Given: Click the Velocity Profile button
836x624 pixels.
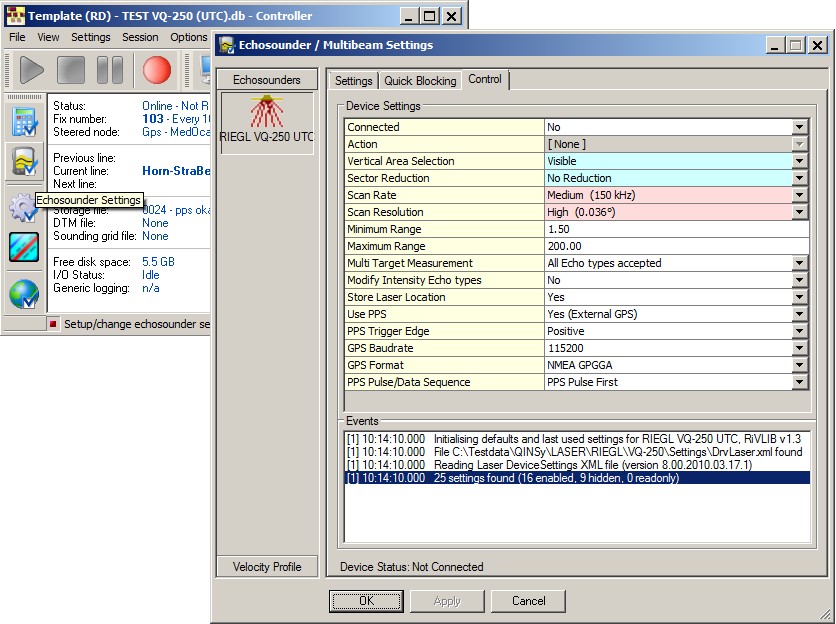Looking at the screenshot, I should click(267, 567).
